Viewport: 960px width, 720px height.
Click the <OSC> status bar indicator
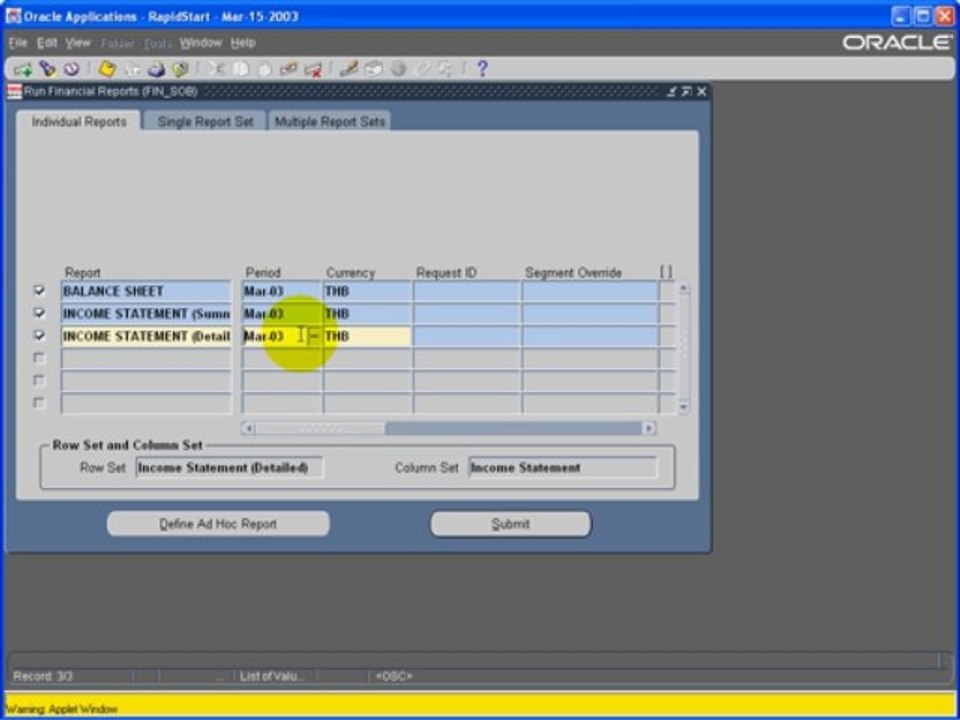[394, 677]
